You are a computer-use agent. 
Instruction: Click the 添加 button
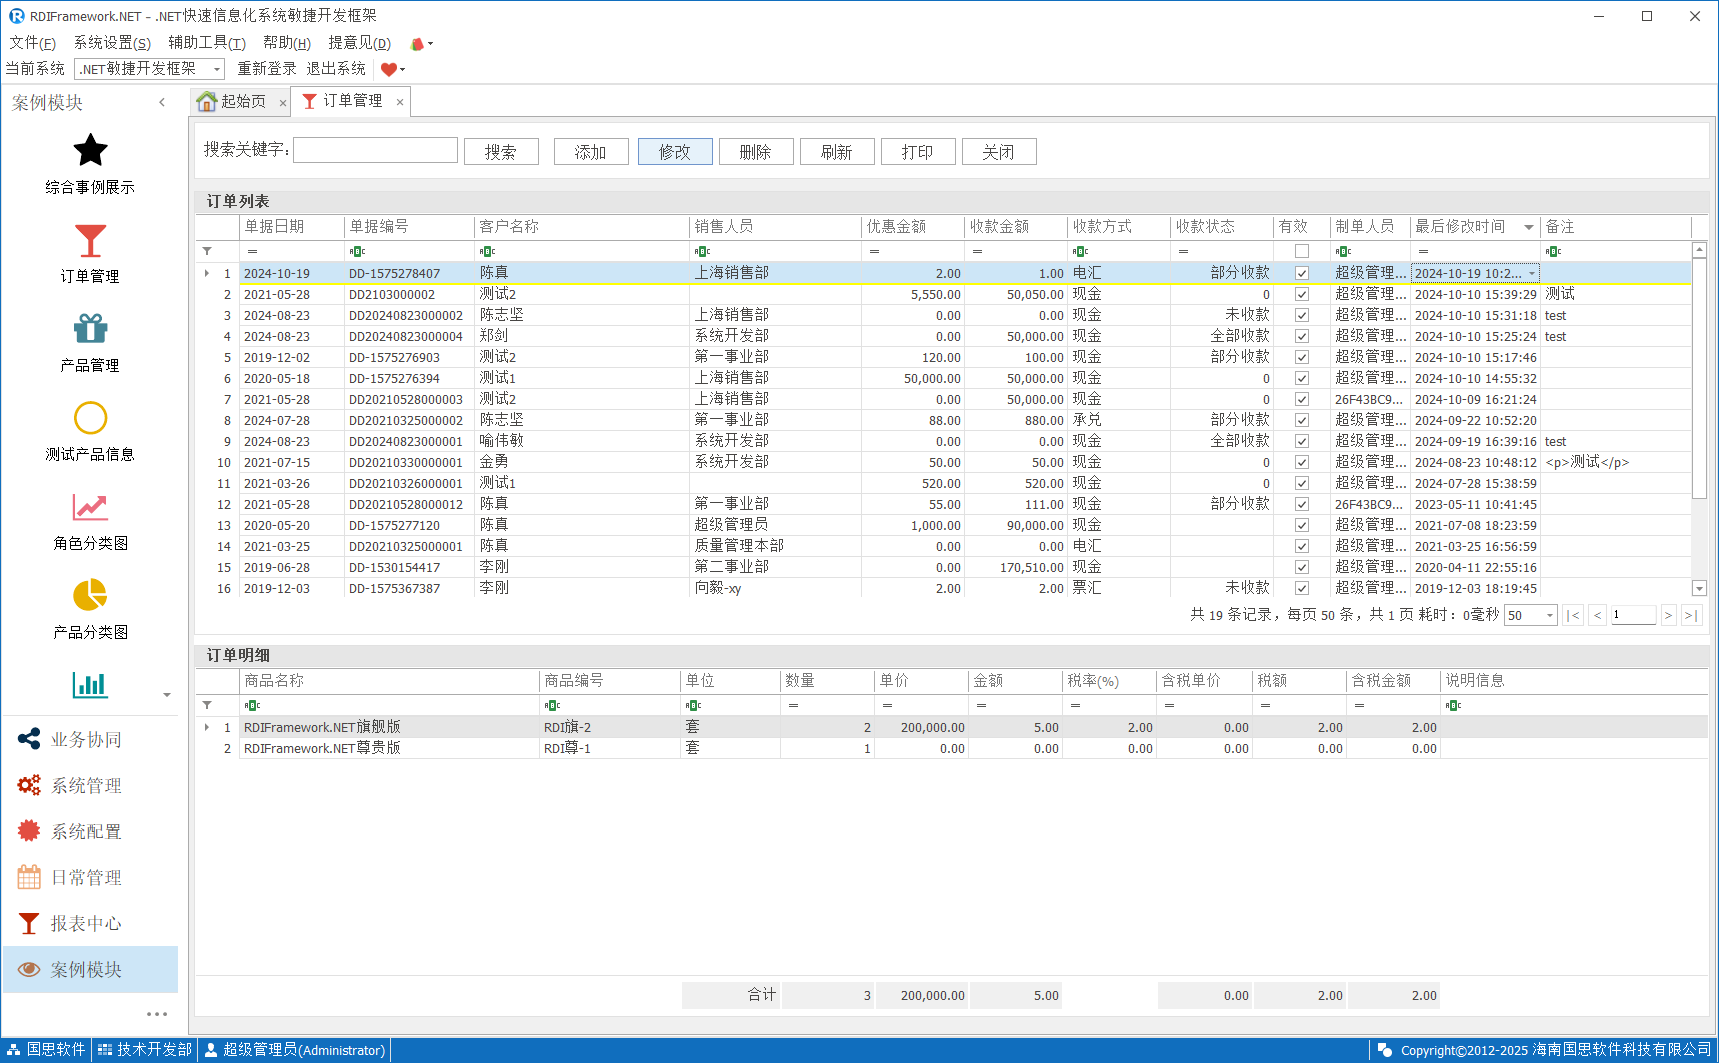click(x=590, y=152)
